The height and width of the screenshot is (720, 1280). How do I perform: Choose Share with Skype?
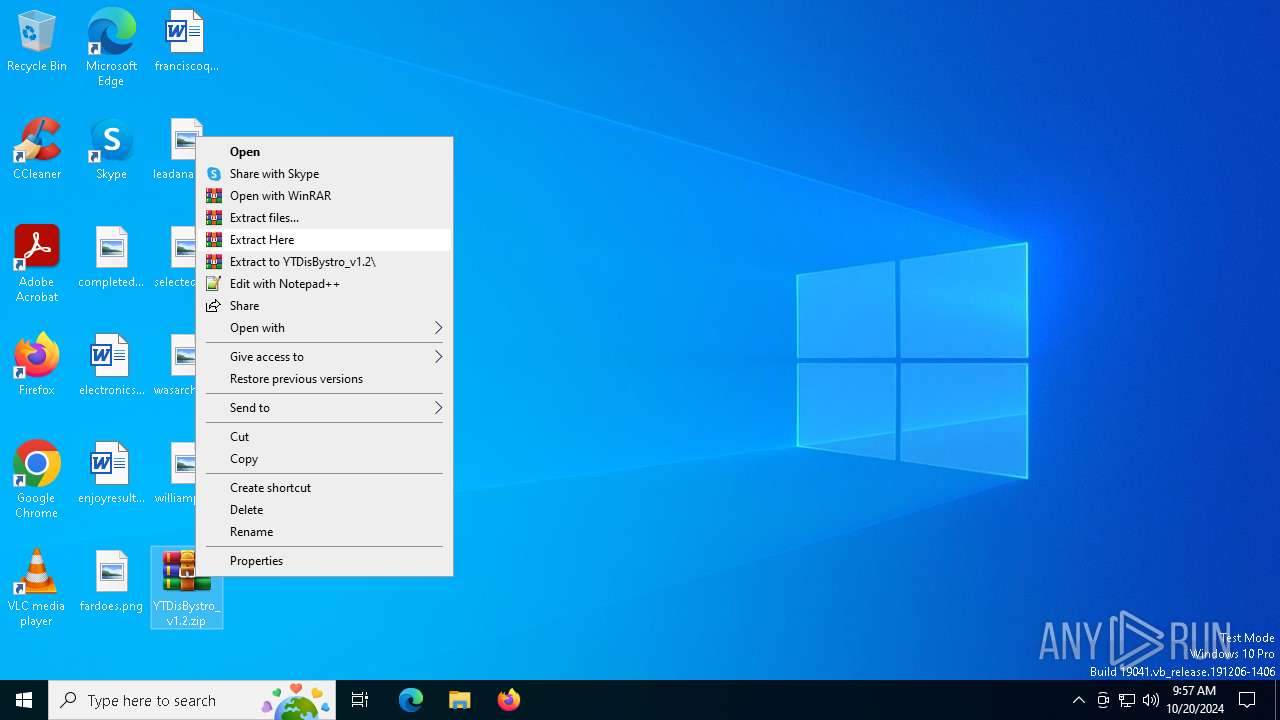[324, 174]
